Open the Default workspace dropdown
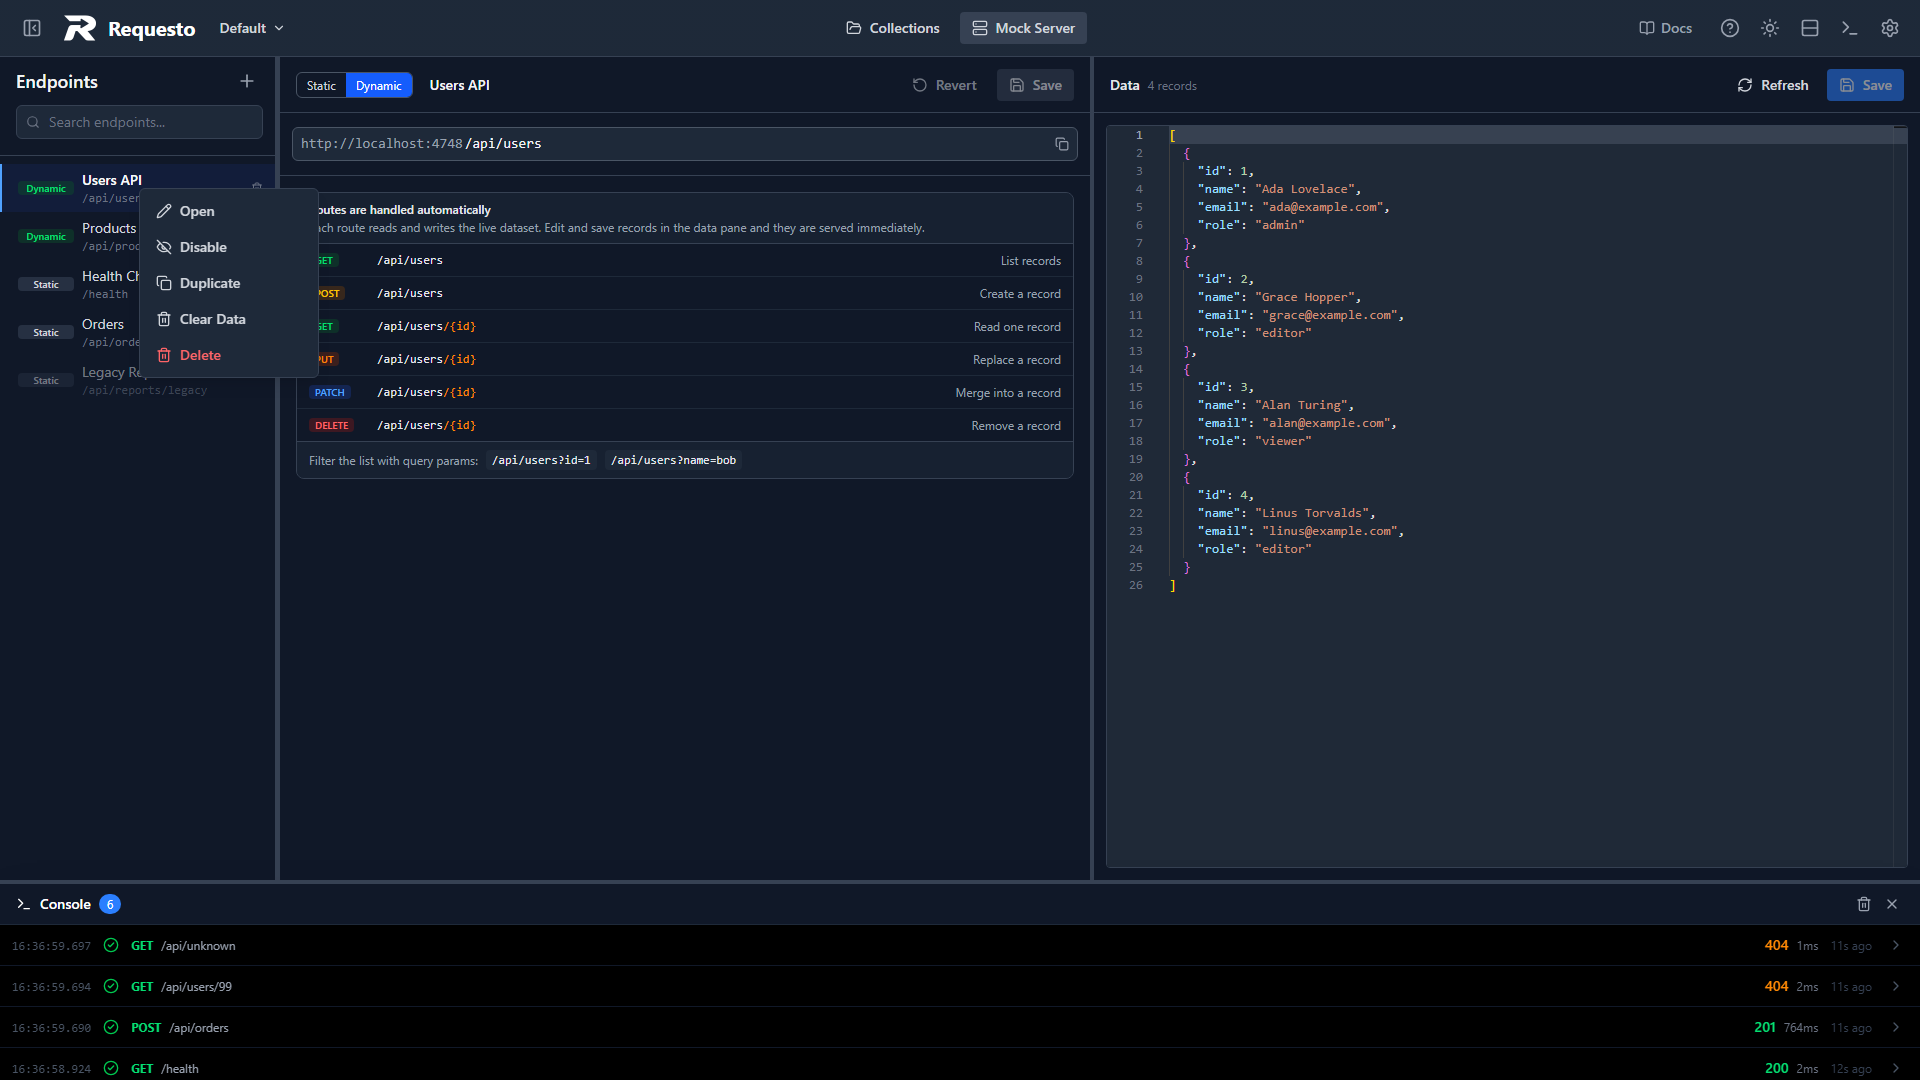This screenshot has width=1920, height=1080. point(251,28)
